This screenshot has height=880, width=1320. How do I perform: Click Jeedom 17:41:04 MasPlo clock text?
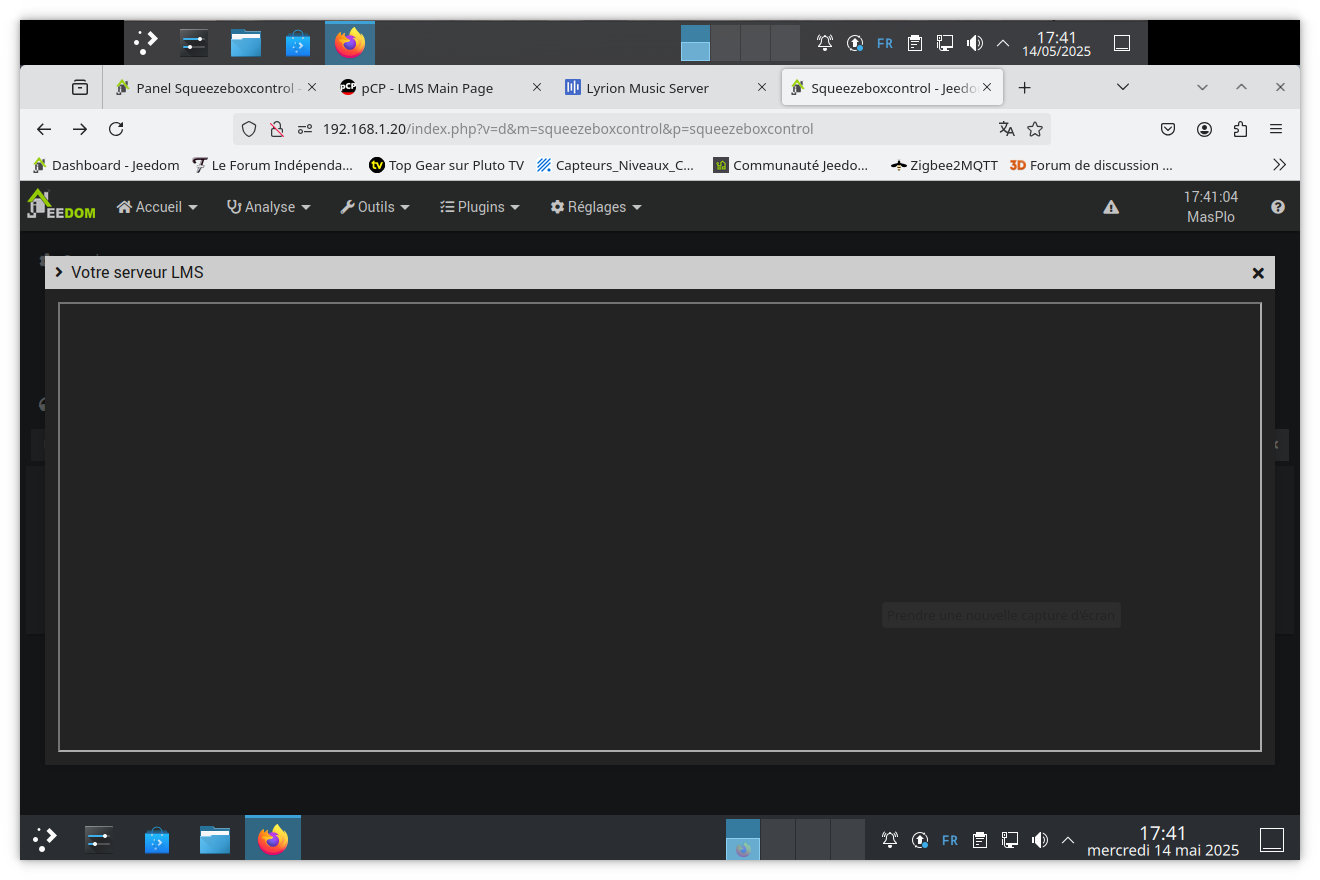(x=1211, y=207)
